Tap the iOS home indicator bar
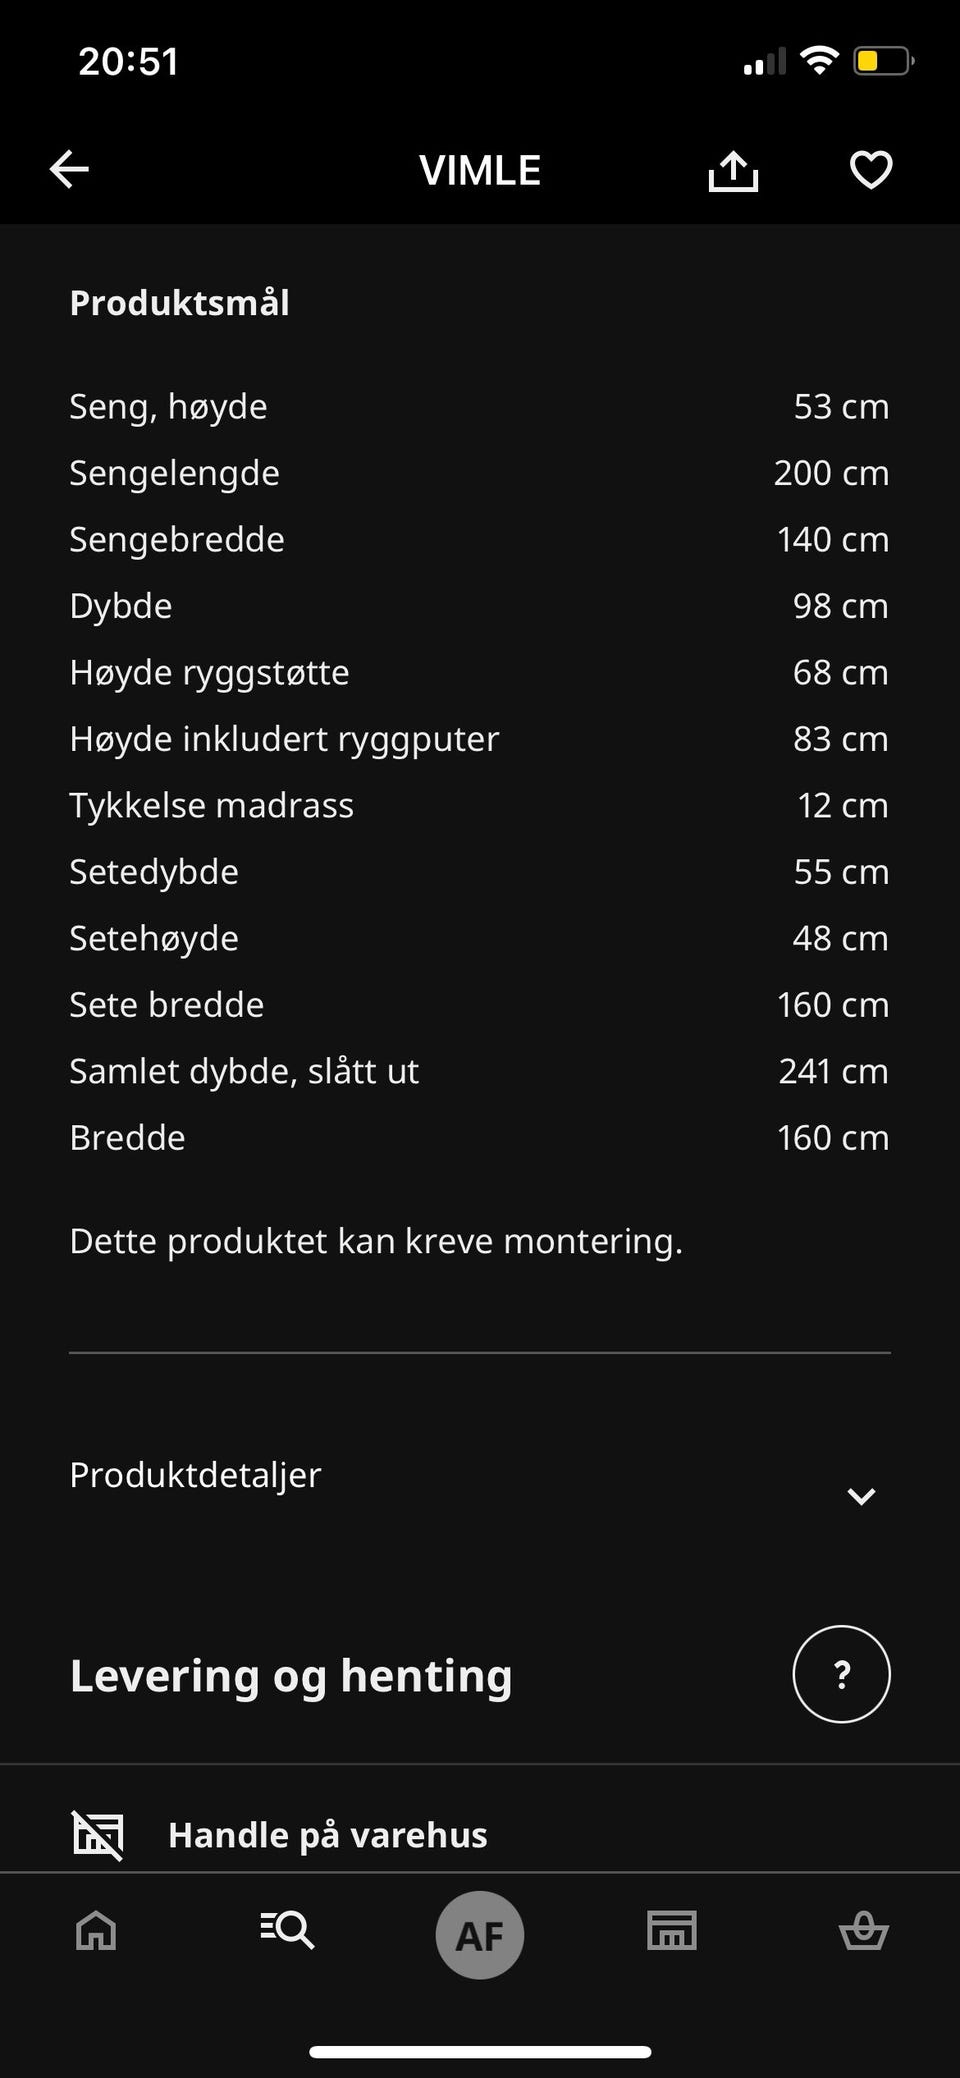This screenshot has width=960, height=2078. (x=480, y=2052)
